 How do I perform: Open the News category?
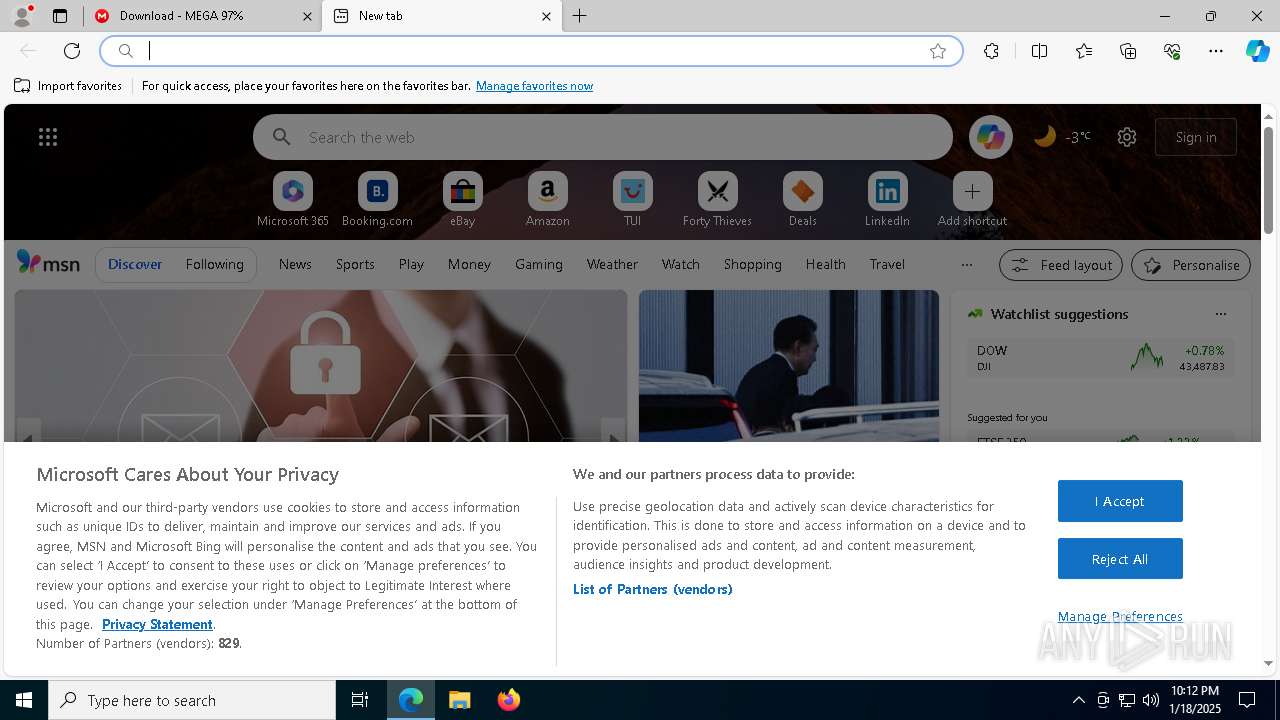pyautogui.click(x=295, y=264)
